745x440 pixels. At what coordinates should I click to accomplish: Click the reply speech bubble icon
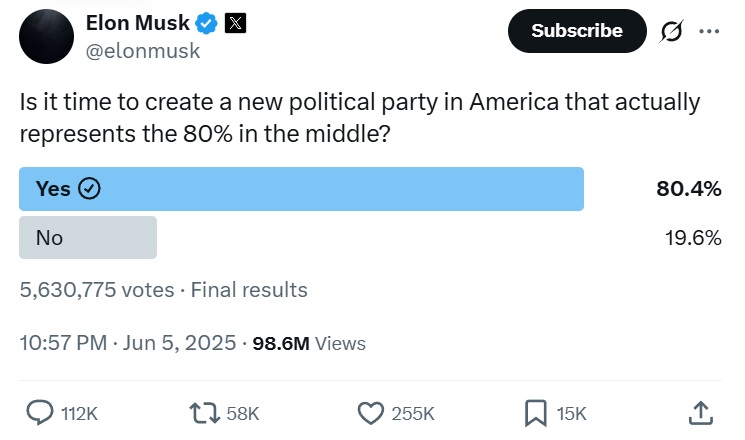[x=39, y=412]
